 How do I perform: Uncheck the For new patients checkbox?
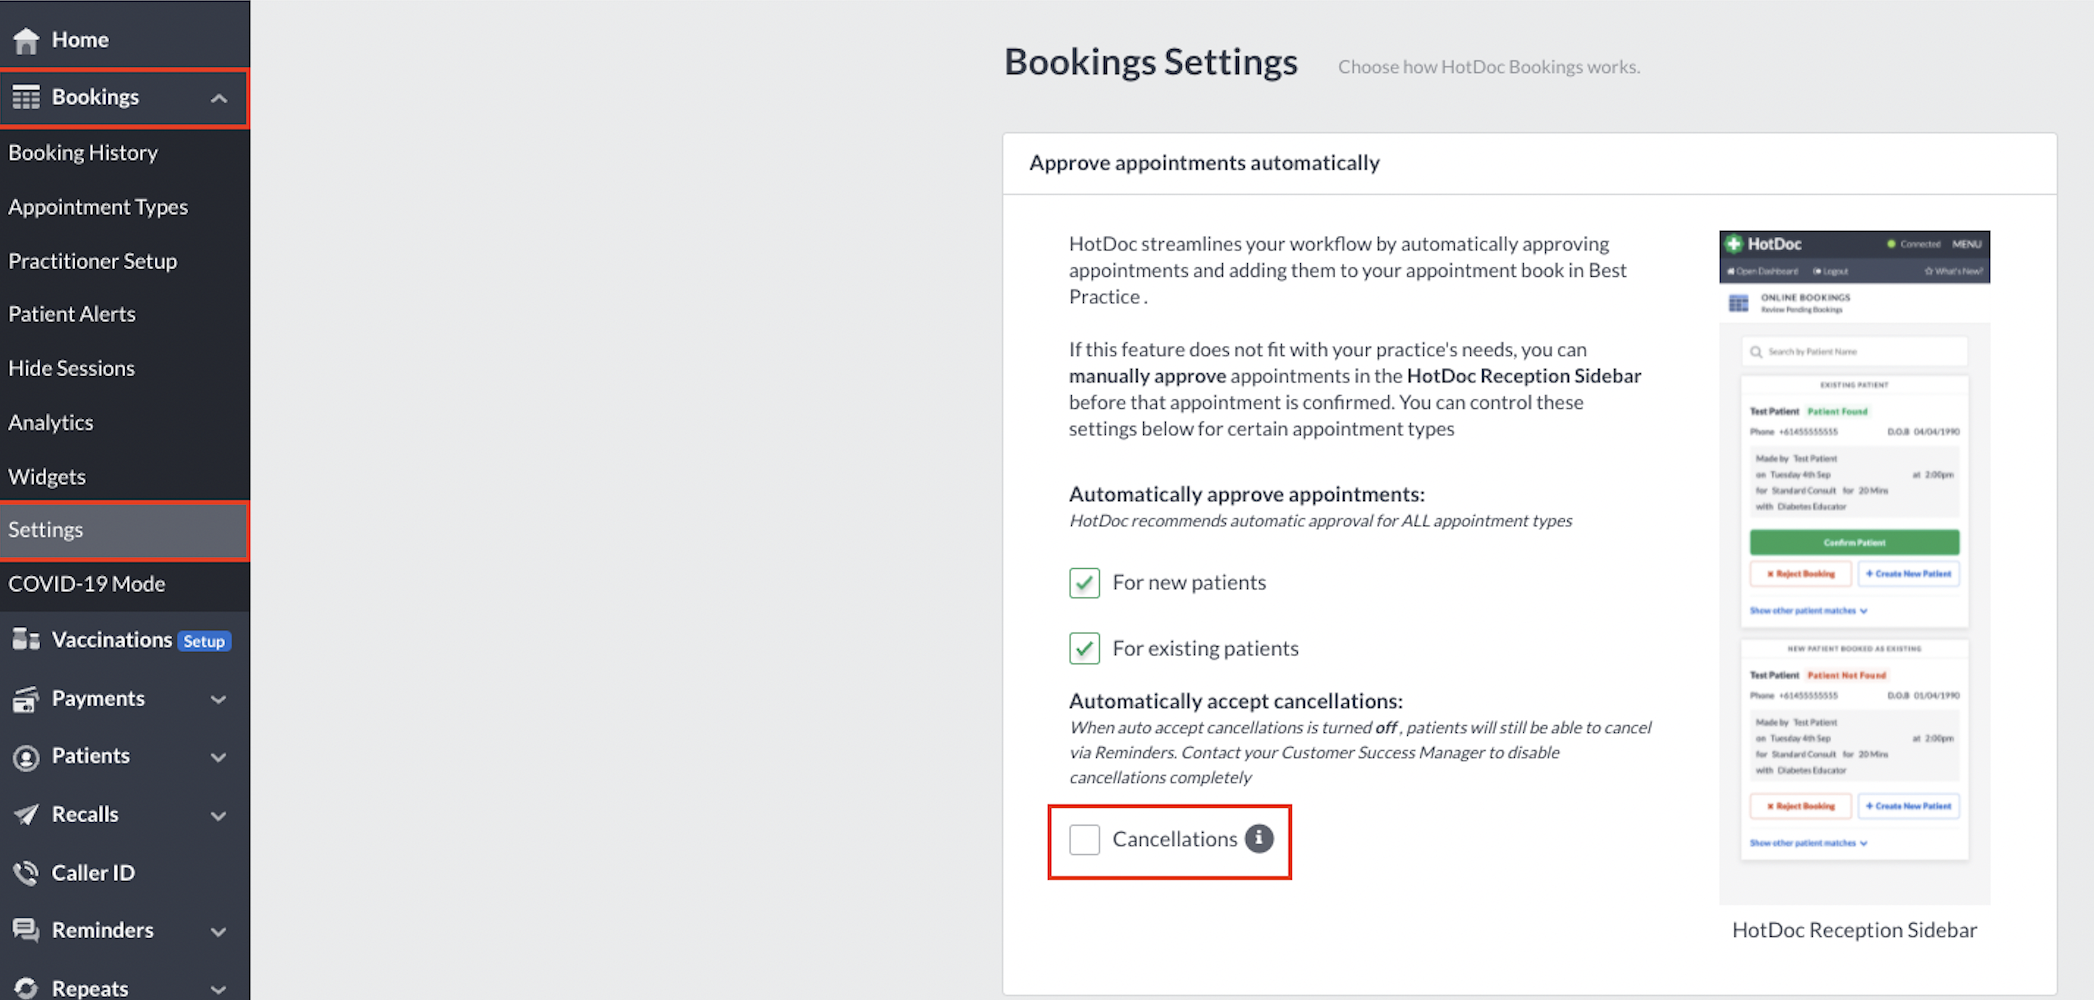(x=1084, y=583)
